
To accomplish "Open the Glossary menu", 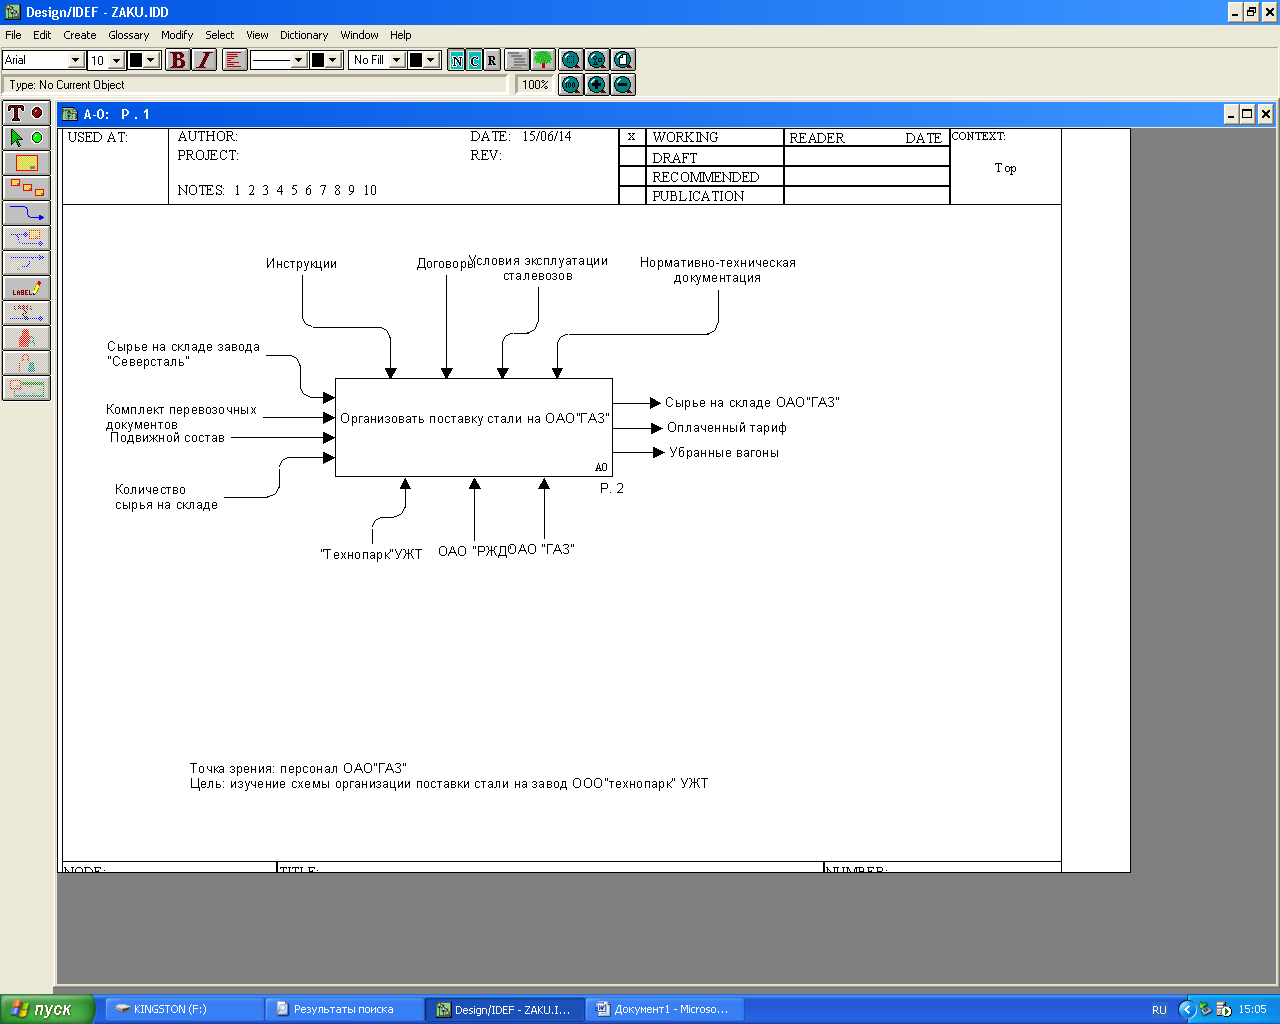I will 129,35.
